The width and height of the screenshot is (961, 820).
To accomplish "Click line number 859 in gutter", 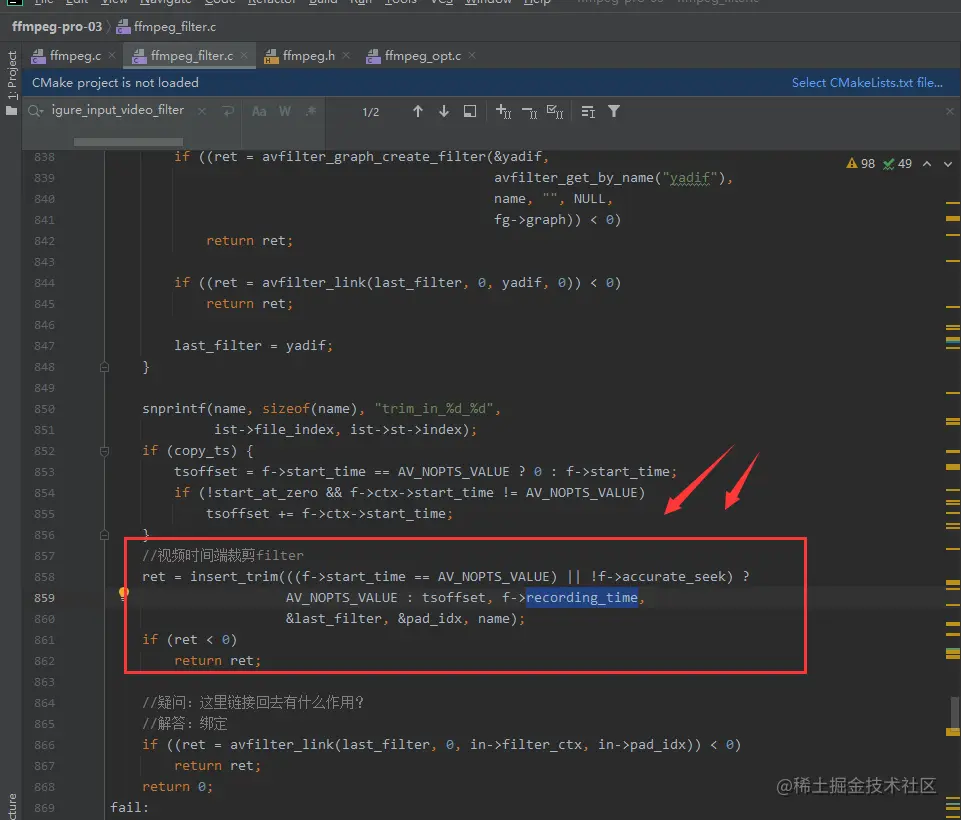I will (44, 598).
